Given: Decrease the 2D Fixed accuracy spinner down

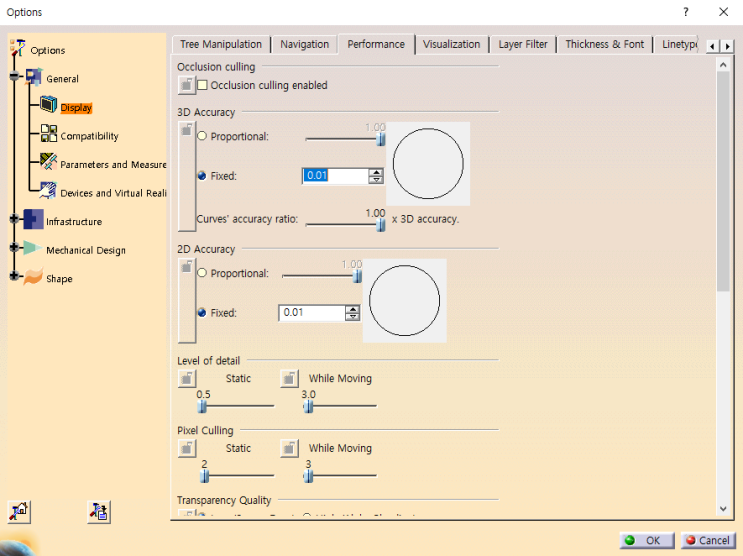Looking at the screenshot, I should [x=353, y=317].
